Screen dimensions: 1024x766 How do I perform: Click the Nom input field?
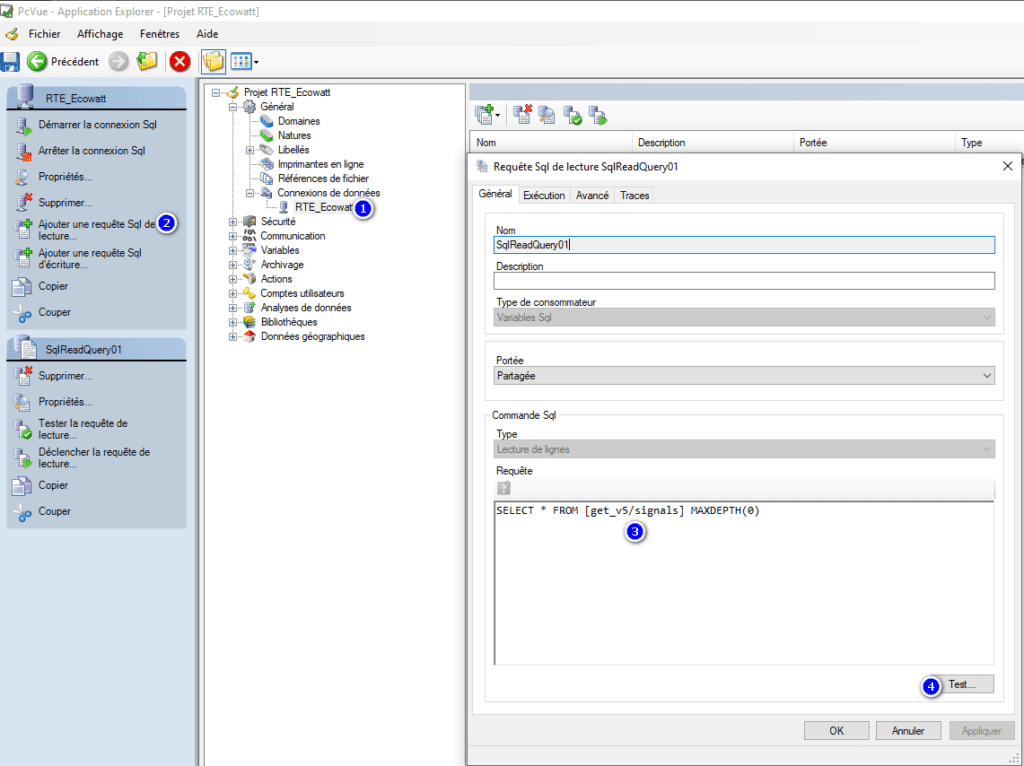click(744, 245)
